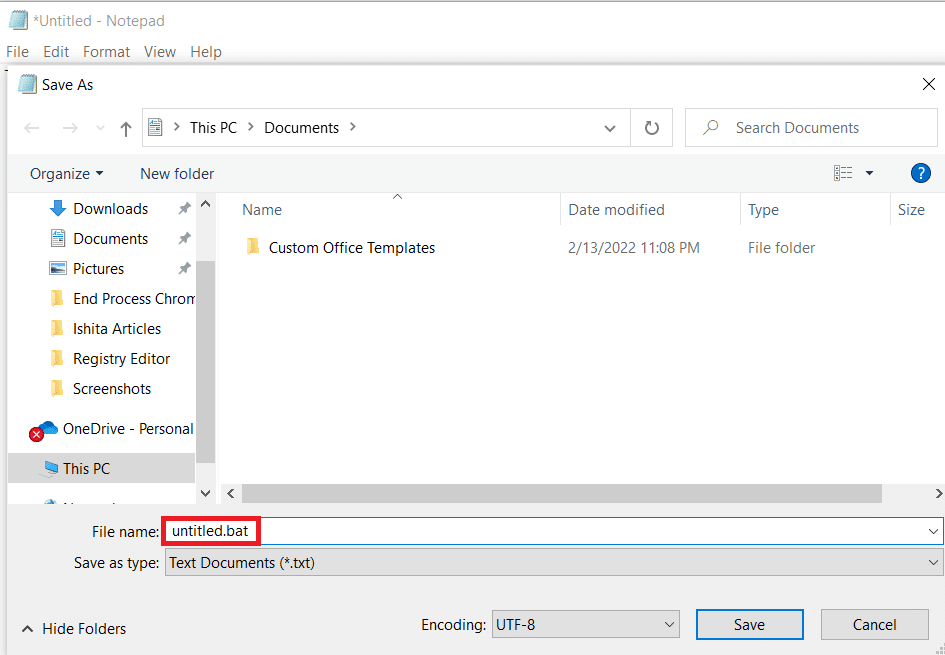945x655 pixels.
Task: Open Notepad's Help menu
Action: point(206,52)
